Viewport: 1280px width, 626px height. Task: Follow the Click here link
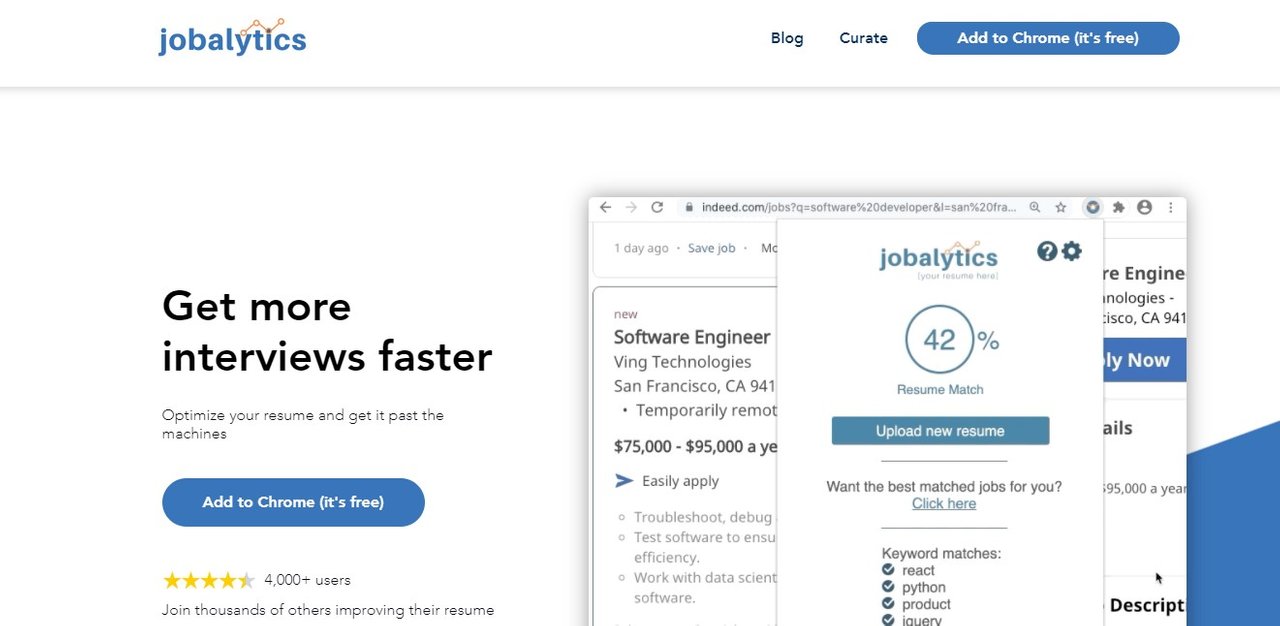[944, 504]
